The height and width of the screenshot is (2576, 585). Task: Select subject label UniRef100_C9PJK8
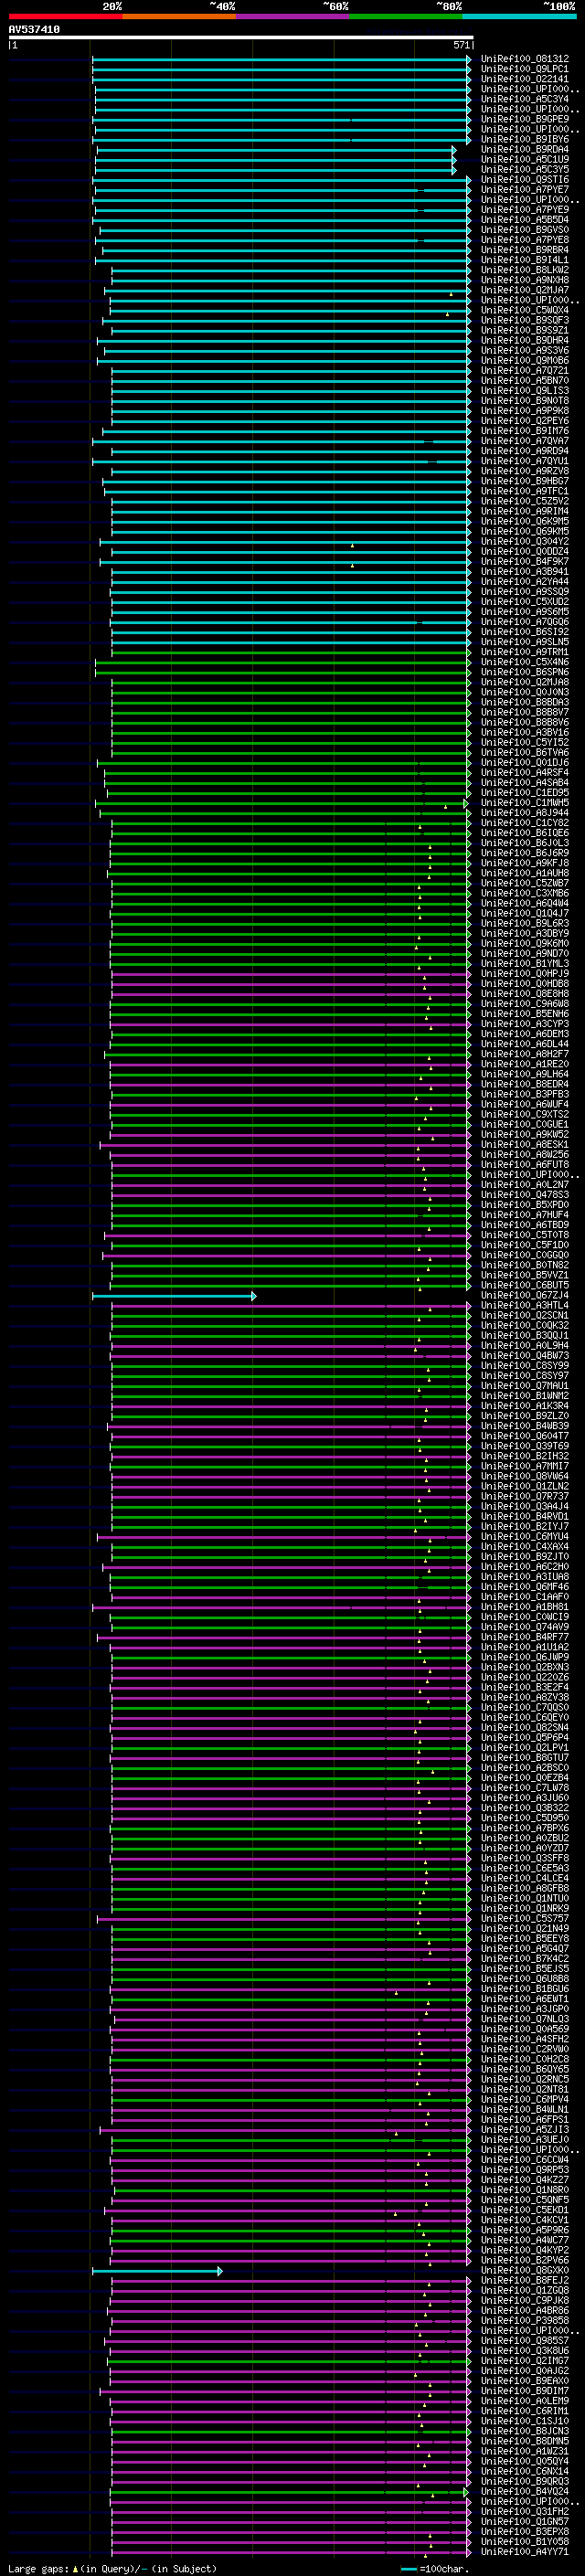525,2301
